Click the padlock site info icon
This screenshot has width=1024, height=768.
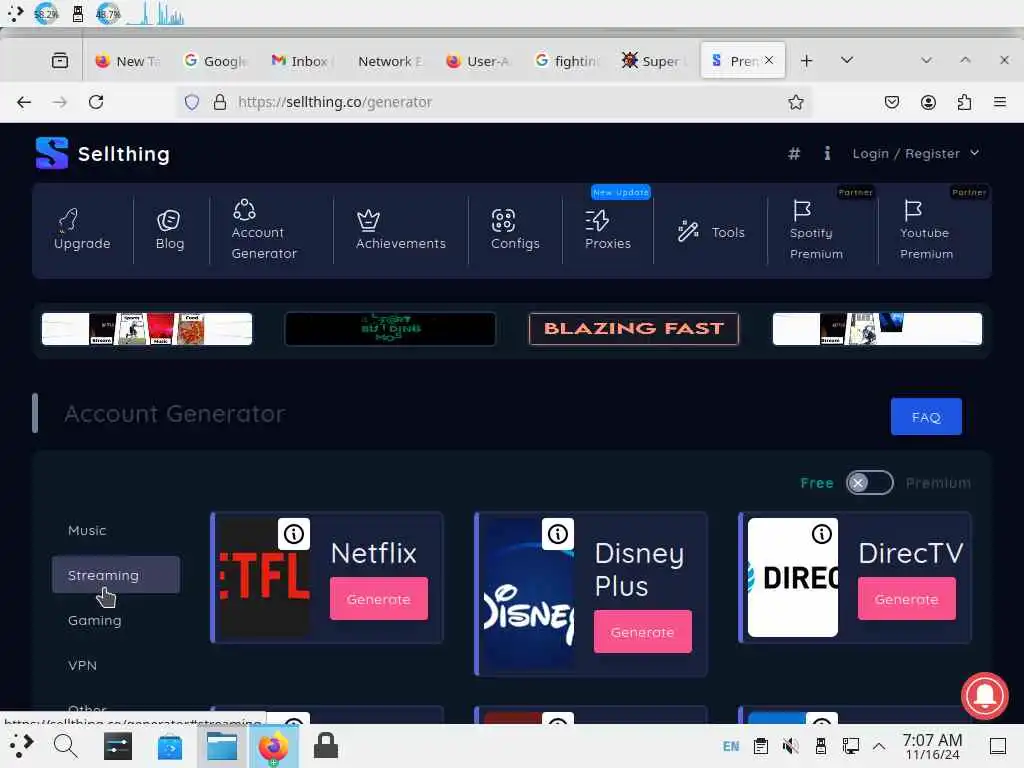[x=220, y=103]
